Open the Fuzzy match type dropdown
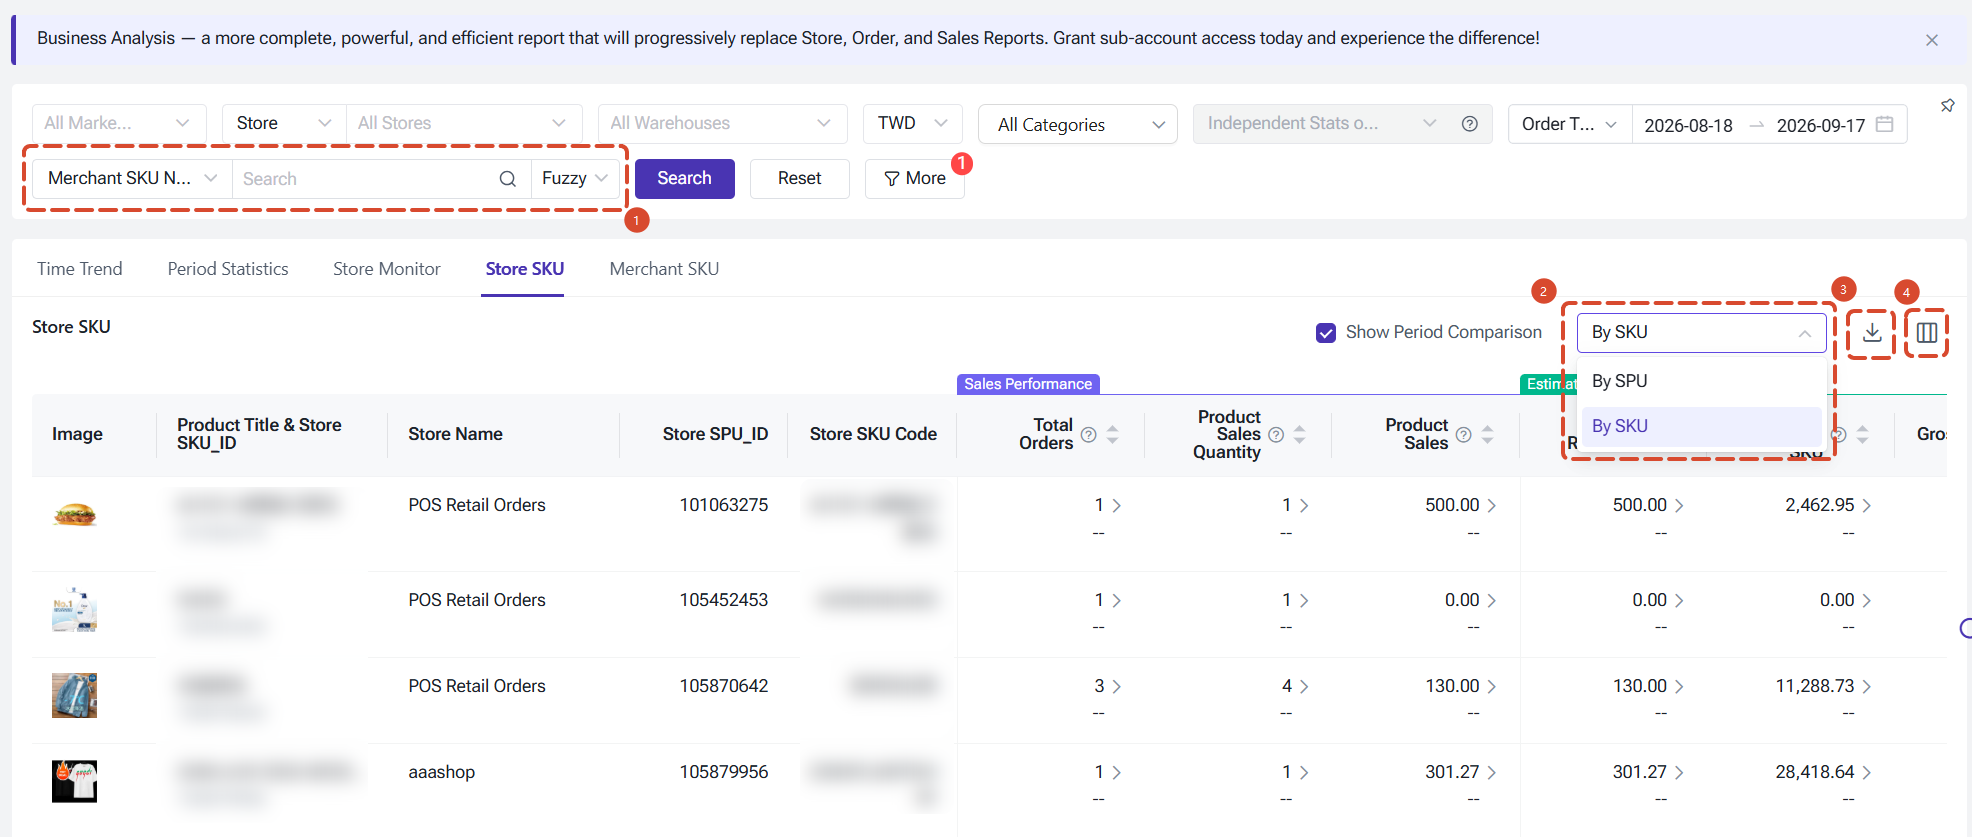 [x=575, y=179]
